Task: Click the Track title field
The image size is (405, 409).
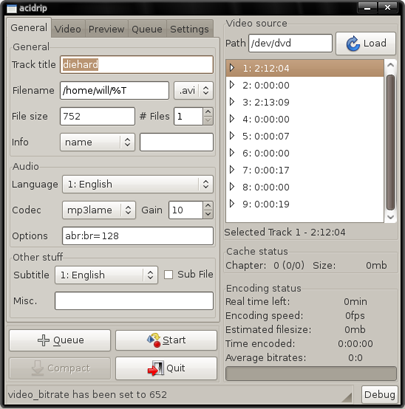Action: click(137, 64)
